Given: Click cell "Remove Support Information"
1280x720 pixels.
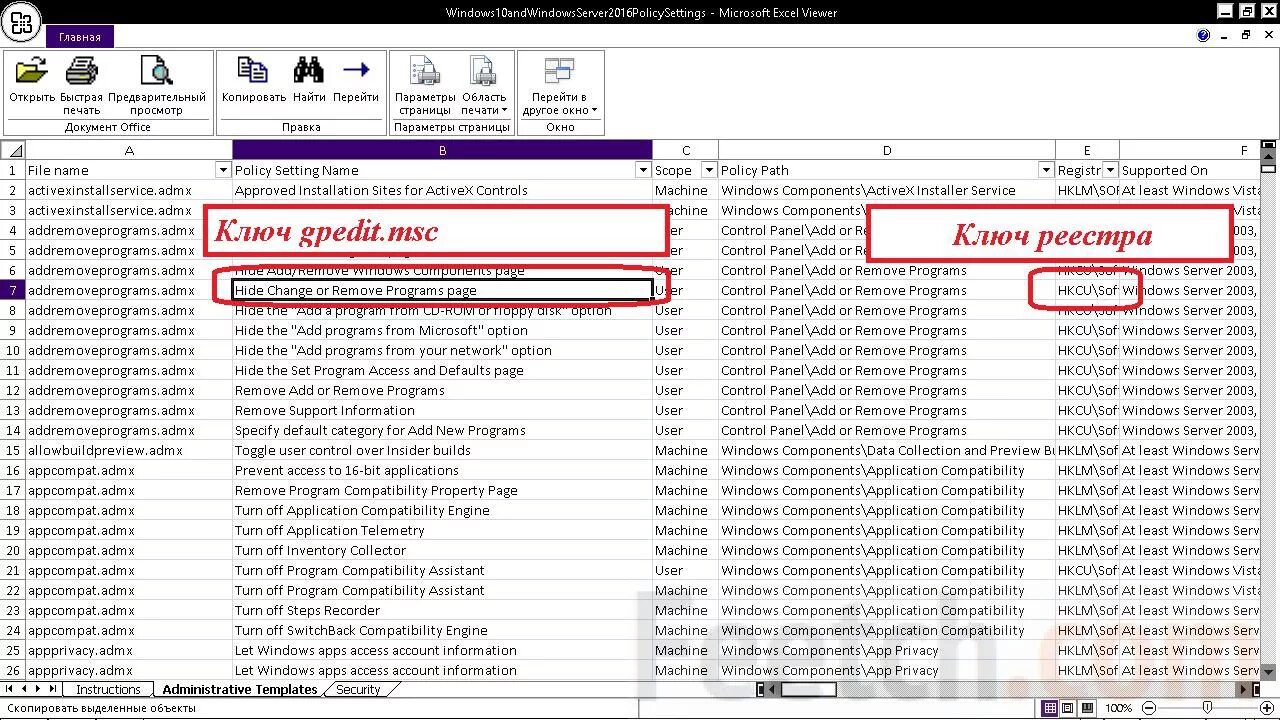Looking at the screenshot, I should click(442, 410).
